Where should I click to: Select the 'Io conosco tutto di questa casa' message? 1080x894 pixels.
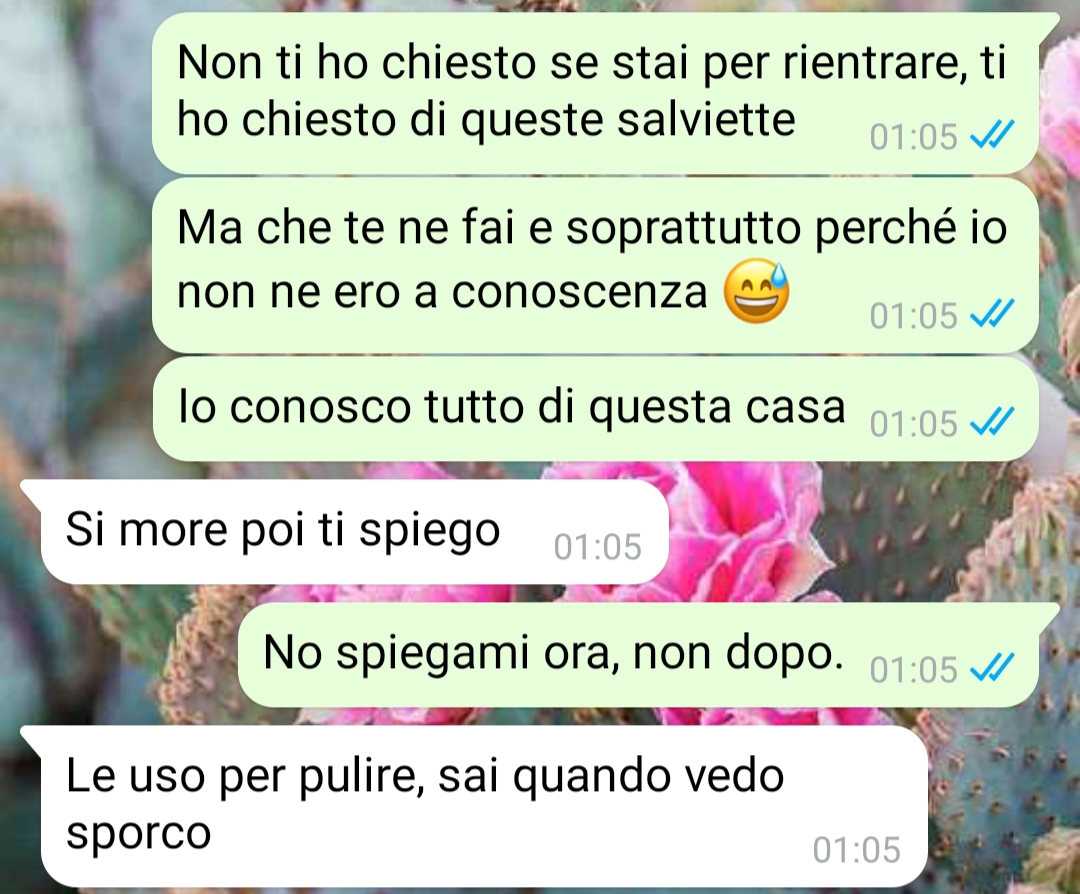pyautogui.click(x=595, y=408)
